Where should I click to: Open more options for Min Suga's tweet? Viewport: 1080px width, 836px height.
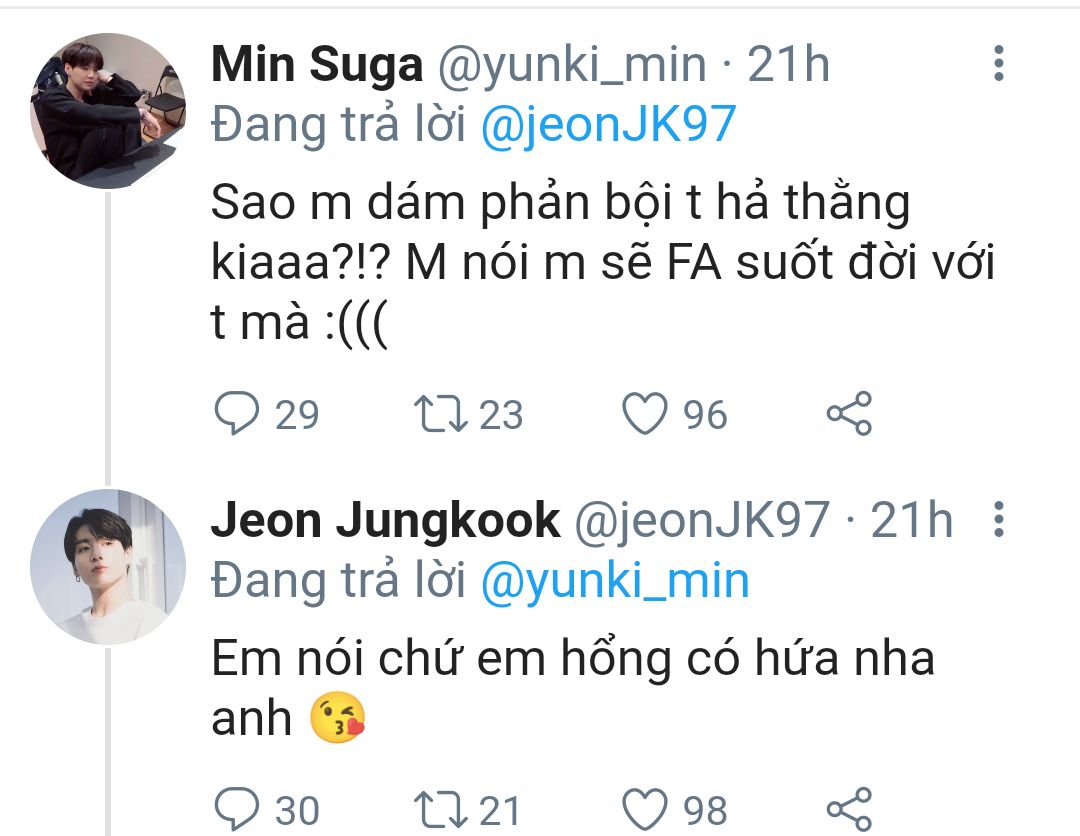(x=997, y=63)
